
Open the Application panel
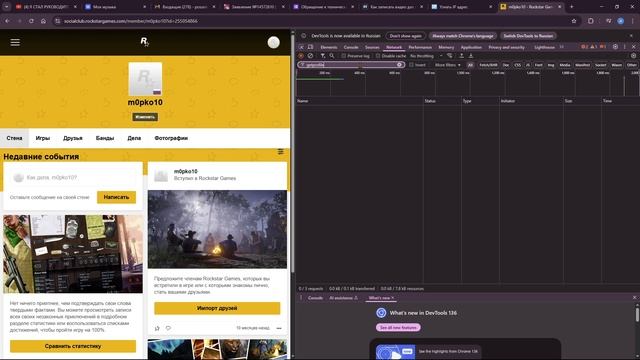[x=471, y=47]
